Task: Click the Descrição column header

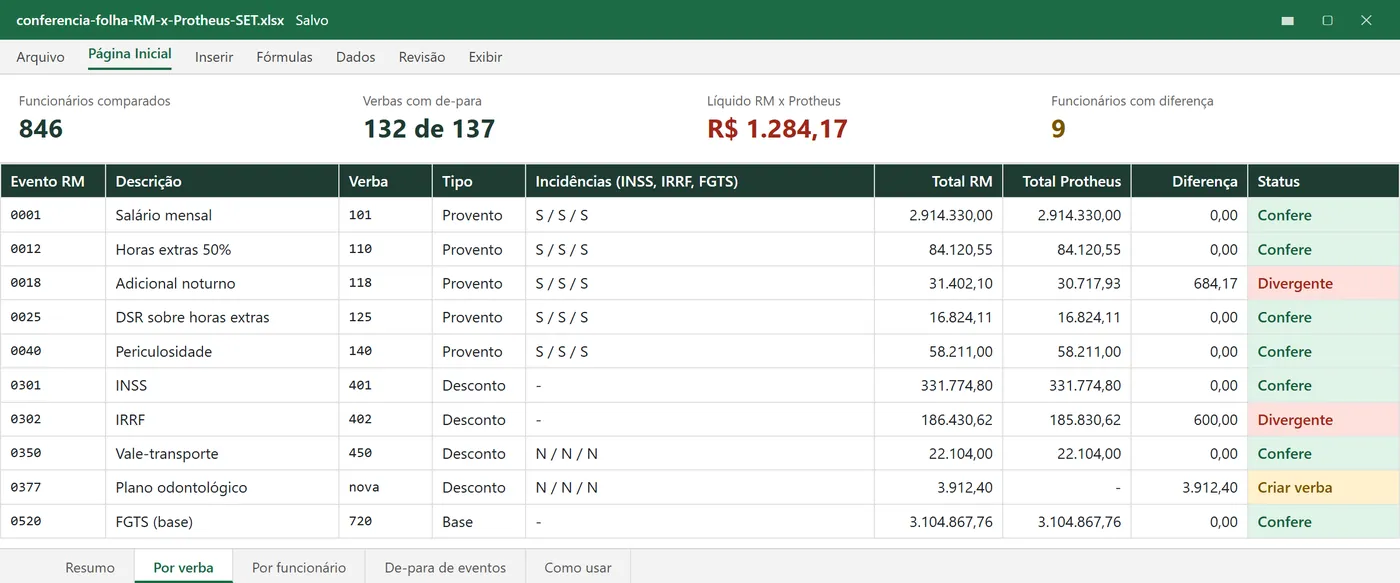Action: coord(222,181)
